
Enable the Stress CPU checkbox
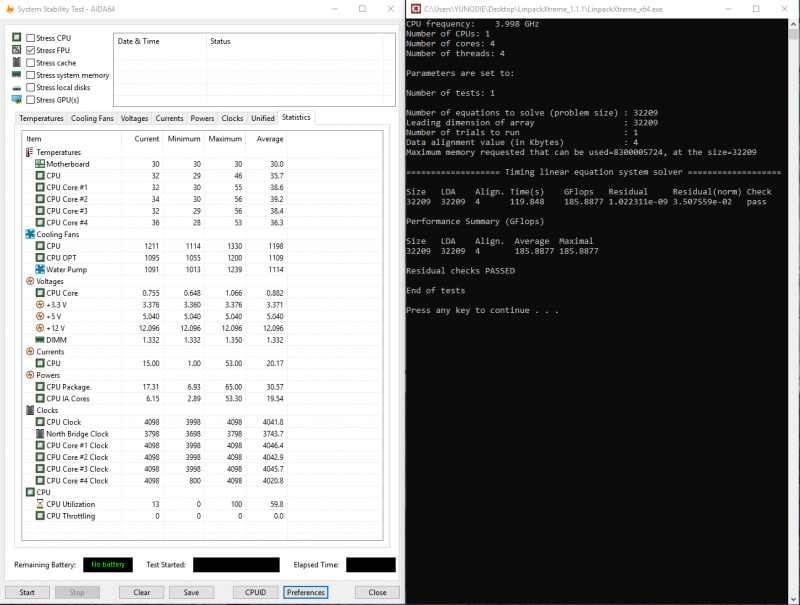30,38
